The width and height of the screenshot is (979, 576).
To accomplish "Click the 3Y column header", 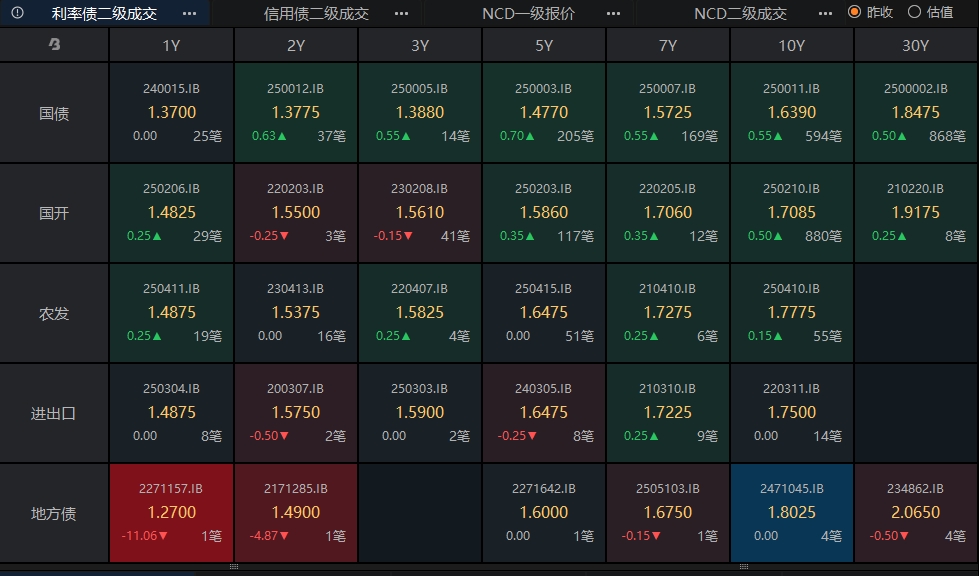I will point(420,45).
